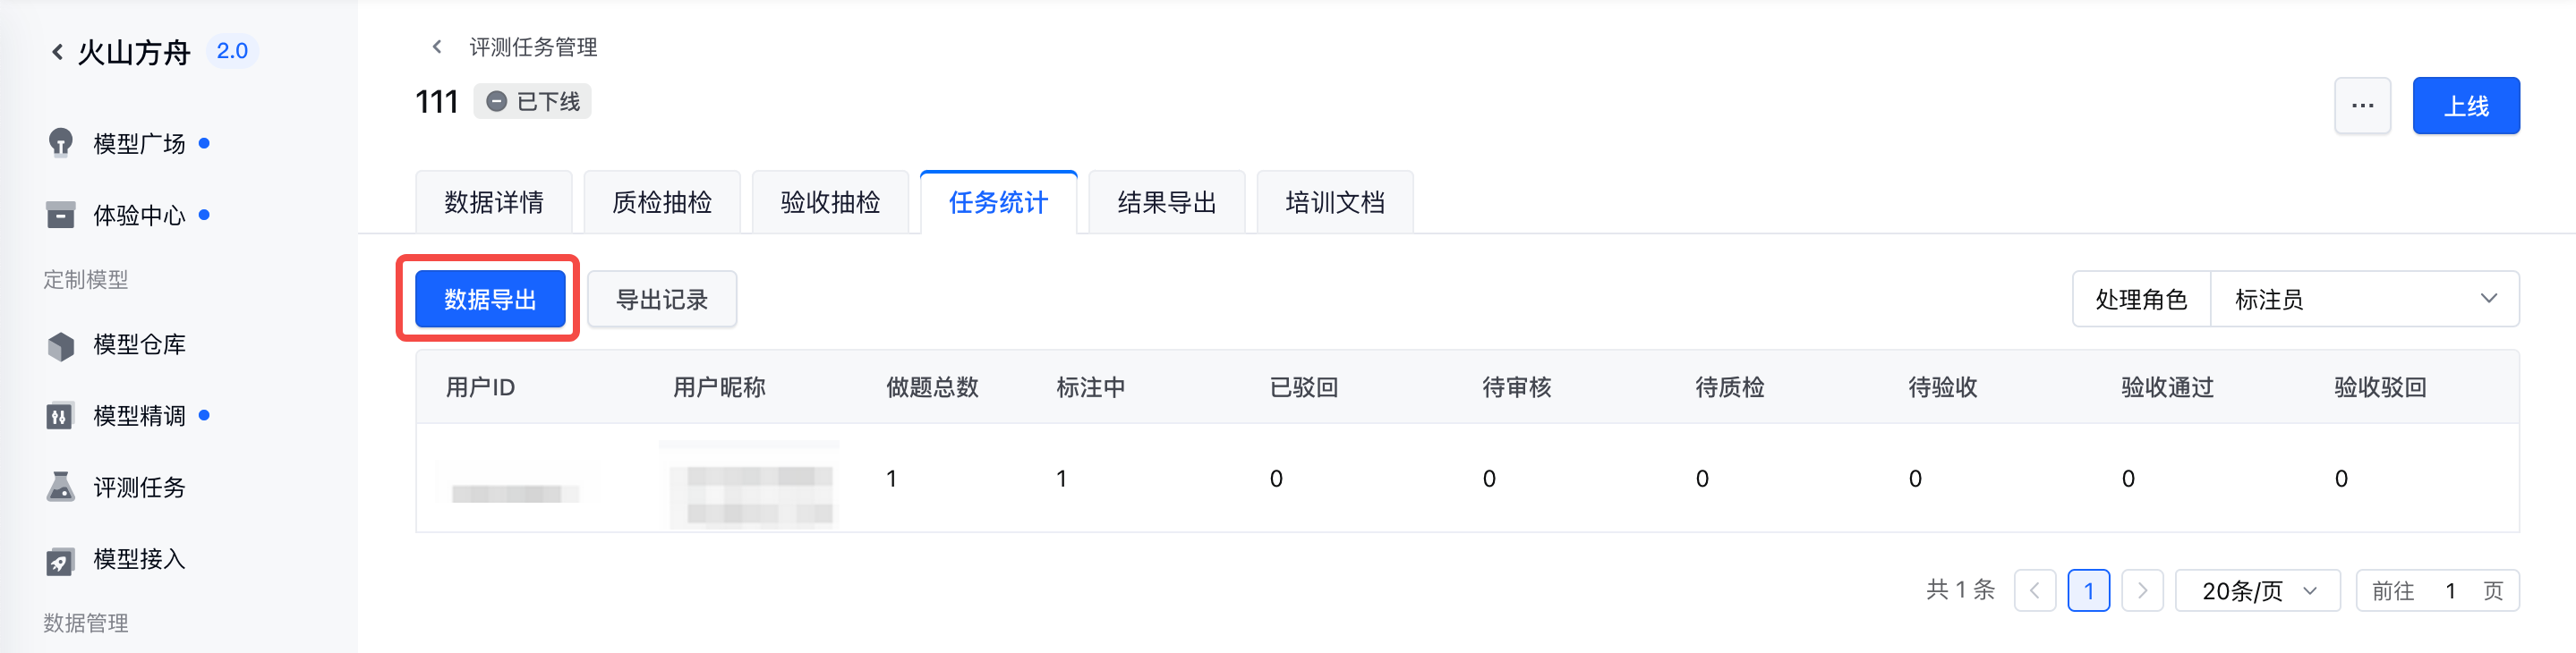This screenshot has height=653, width=2576.
Task: Click the blue 上线 button
Action: click(2466, 105)
